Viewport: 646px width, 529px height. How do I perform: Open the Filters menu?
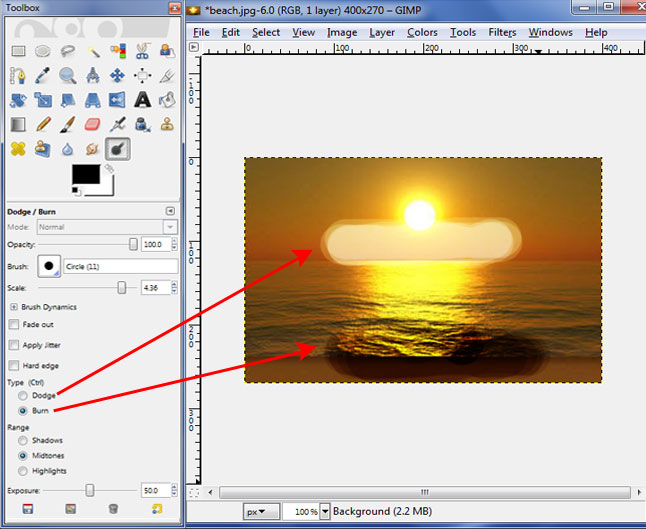502,33
